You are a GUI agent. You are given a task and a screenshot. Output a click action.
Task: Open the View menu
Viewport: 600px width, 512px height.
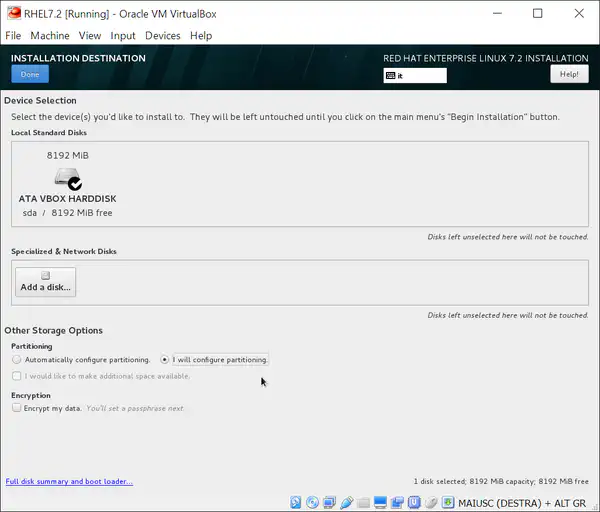[90, 36]
